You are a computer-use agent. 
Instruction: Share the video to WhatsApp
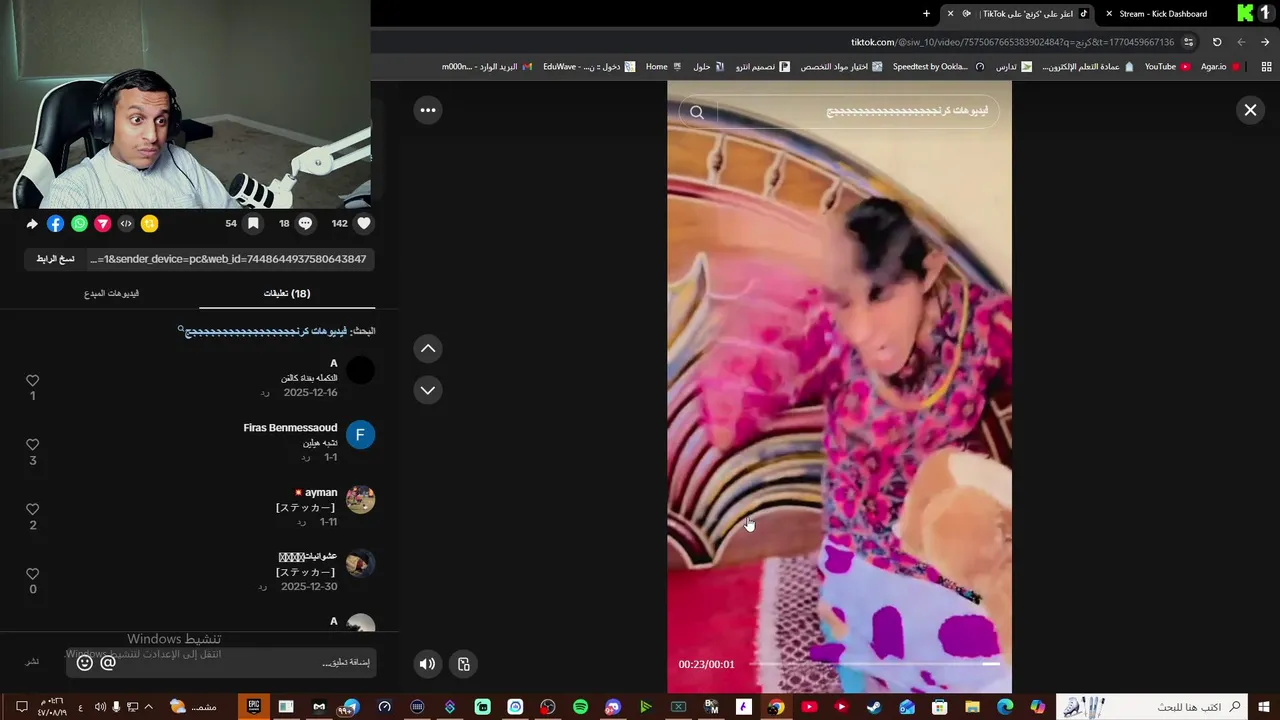[x=79, y=224]
